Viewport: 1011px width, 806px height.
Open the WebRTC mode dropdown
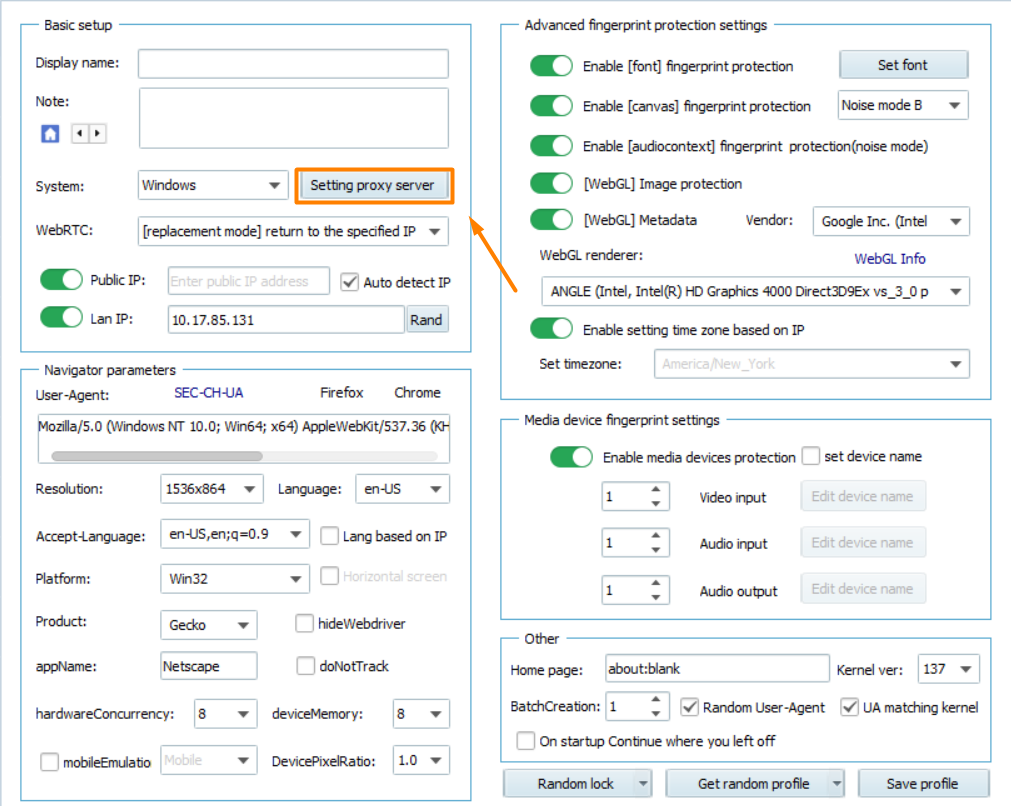[434, 232]
